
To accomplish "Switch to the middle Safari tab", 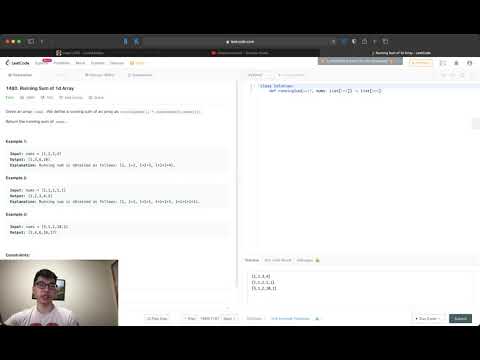I will [x=240, y=53].
